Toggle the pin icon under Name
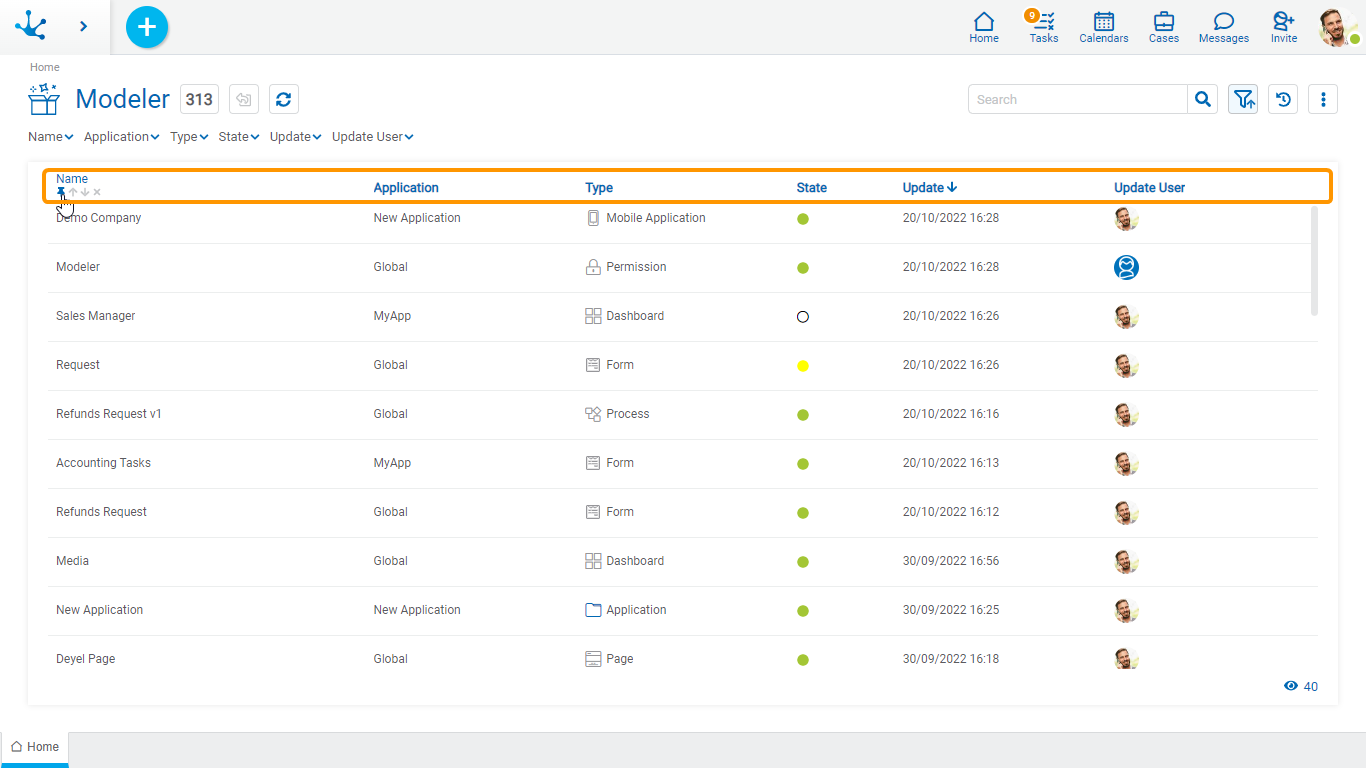Image resolution: width=1366 pixels, height=768 pixels. [61, 192]
